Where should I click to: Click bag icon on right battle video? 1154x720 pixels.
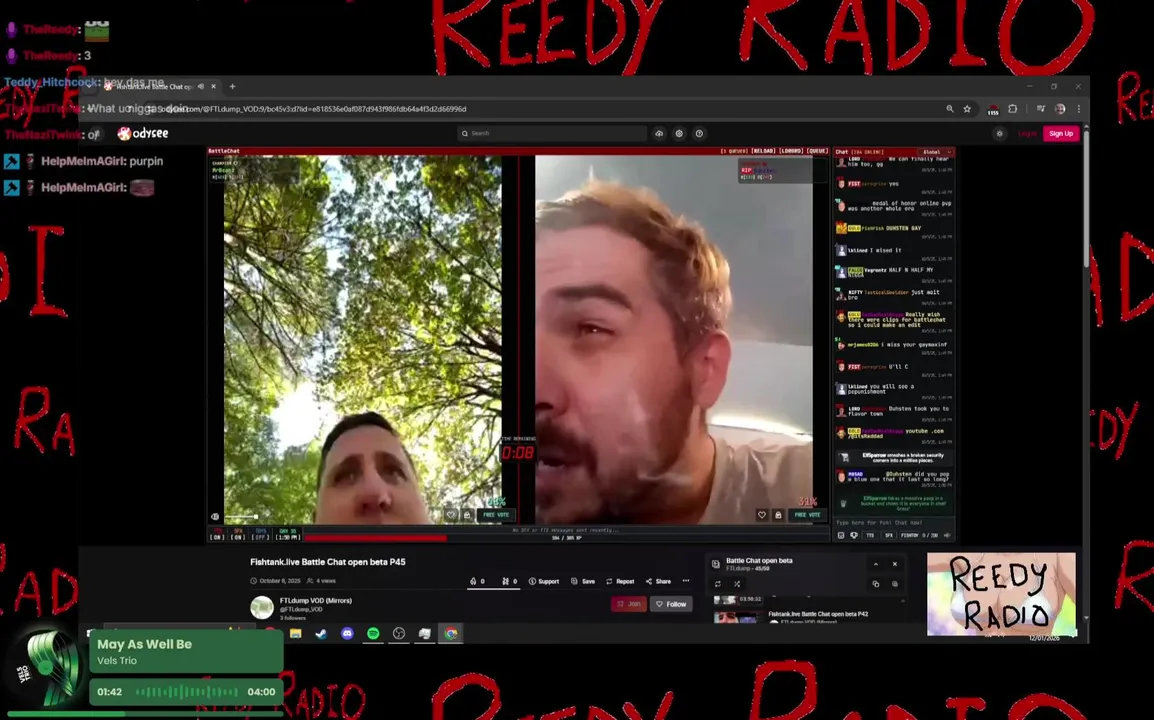click(x=778, y=515)
